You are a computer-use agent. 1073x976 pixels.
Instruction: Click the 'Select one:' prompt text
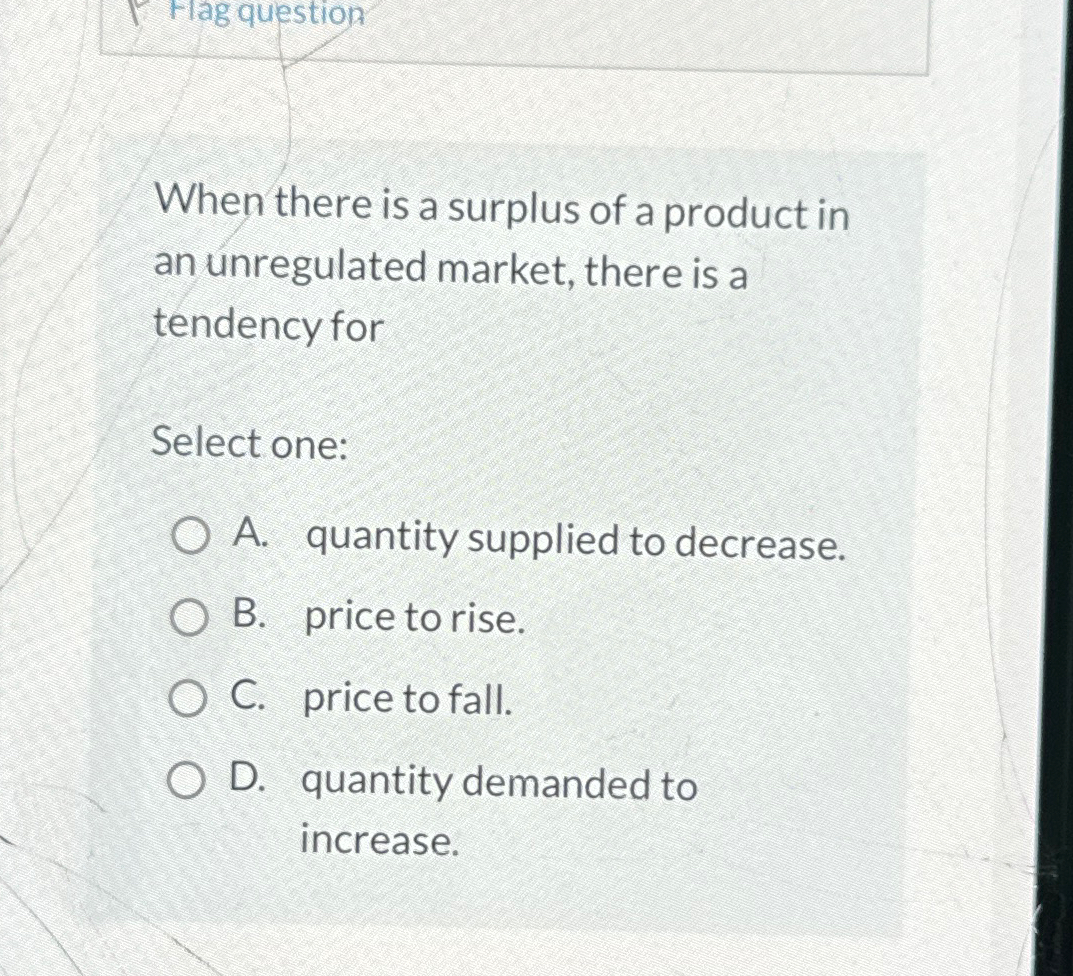[248, 442]
